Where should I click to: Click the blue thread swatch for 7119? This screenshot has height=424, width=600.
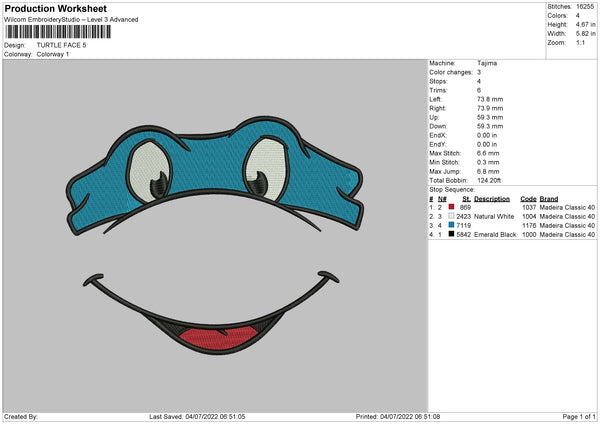[451, 225]
